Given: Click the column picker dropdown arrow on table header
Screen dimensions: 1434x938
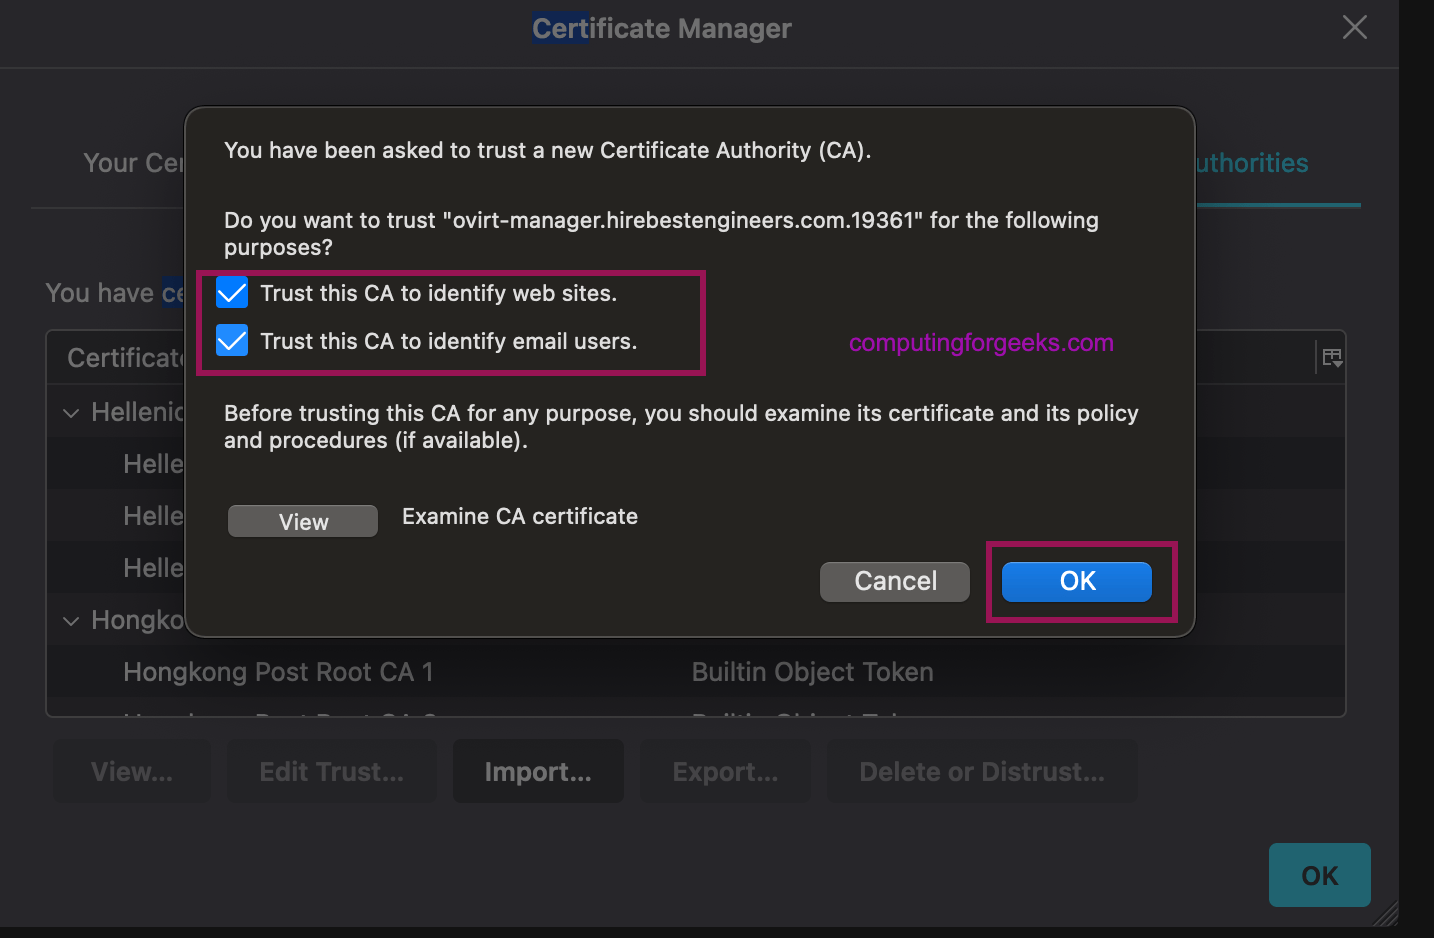Looking at the screenshot, I should point(1332,356).
